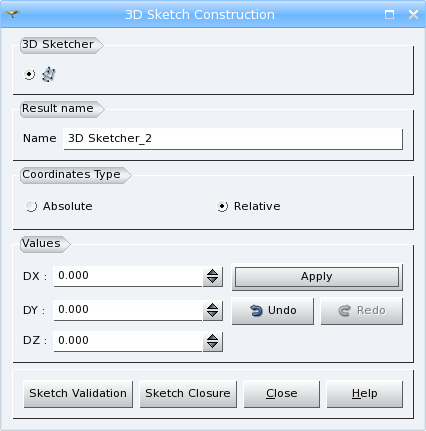Viewport: 426px width, 431px height.
Task: Decrease the DX value with down arrow
Action: 212,281
